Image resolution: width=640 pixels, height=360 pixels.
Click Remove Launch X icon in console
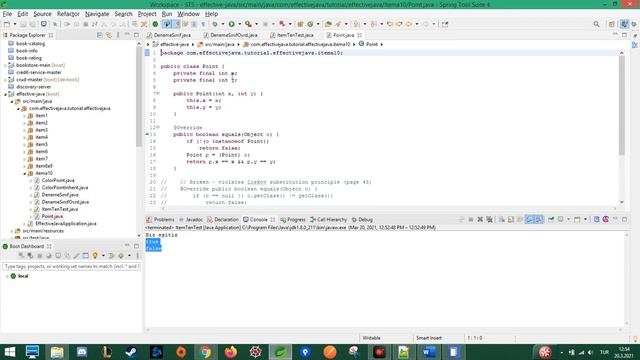pos(480,220)
